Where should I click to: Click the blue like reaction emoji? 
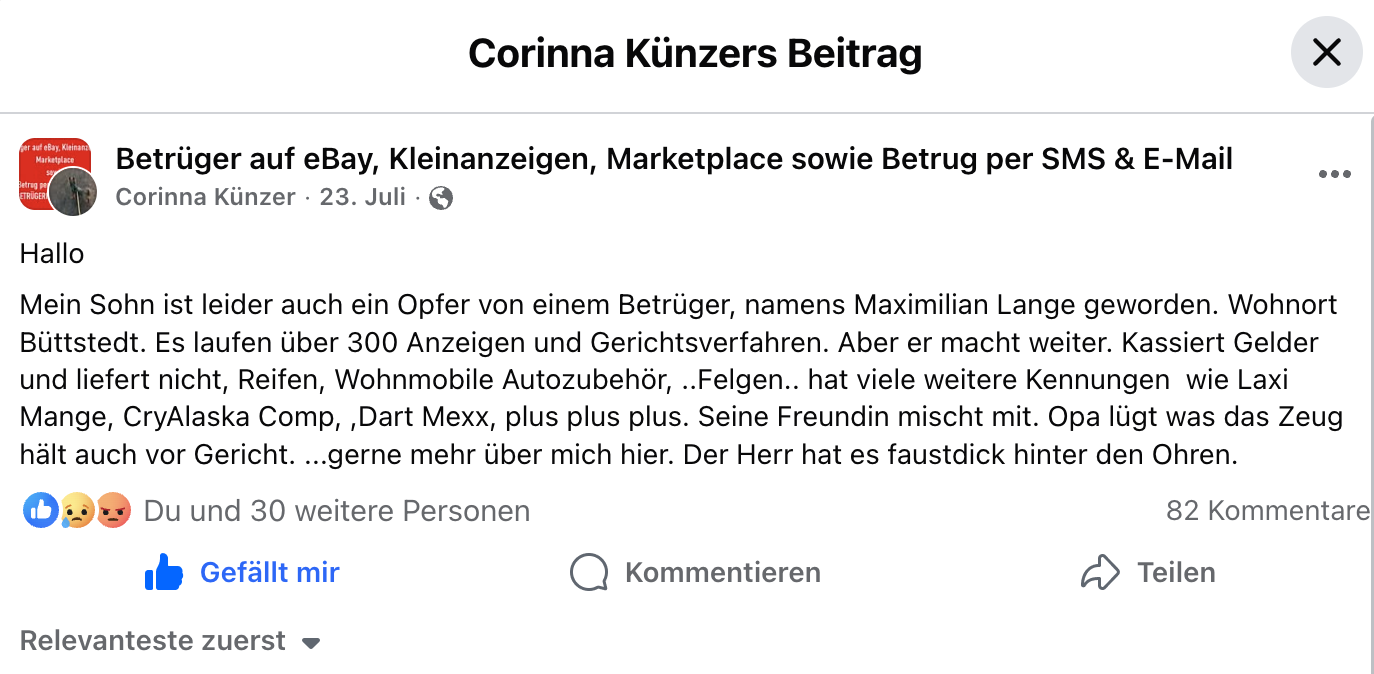coord(41,511)
